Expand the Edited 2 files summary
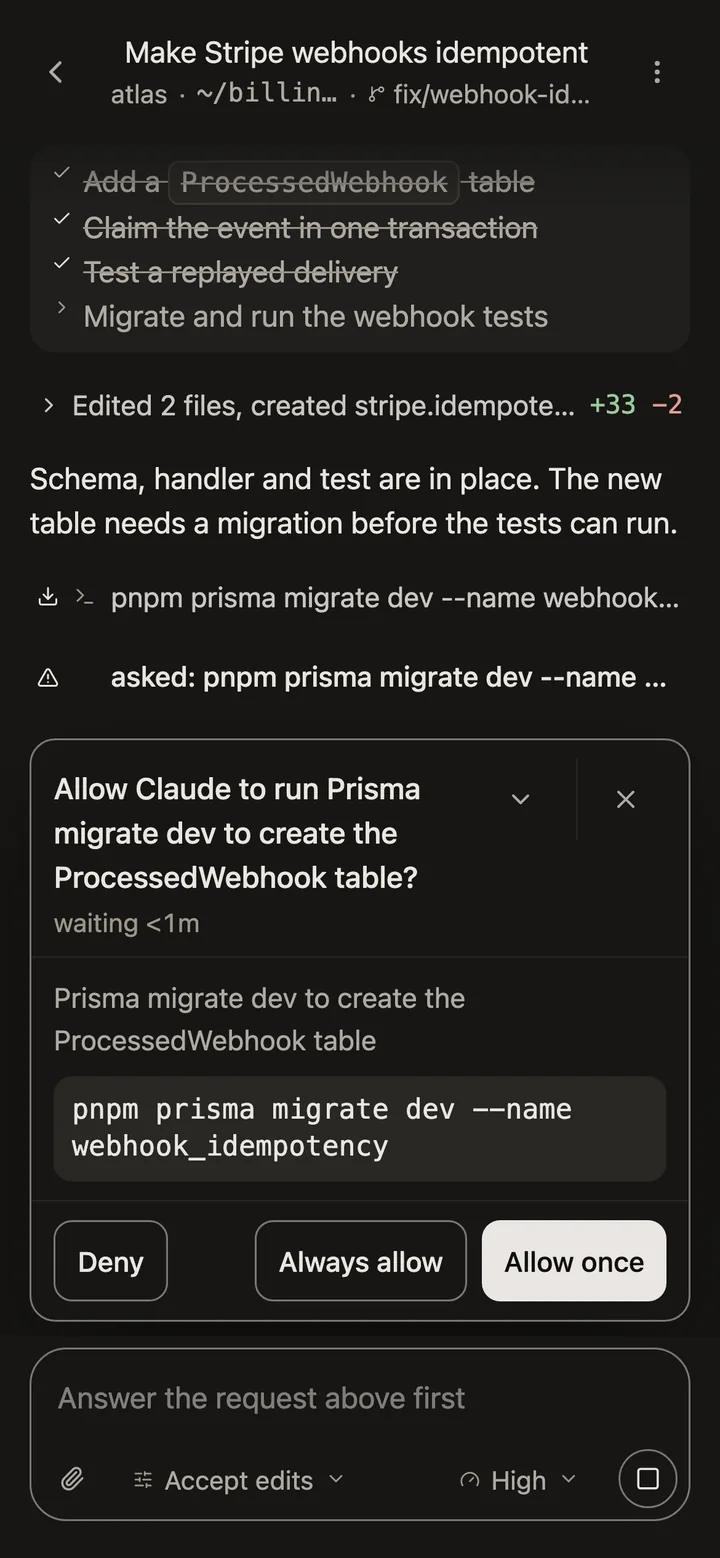Image resolution: width=720 pixels, height=1558 pixels. (360, 405)
